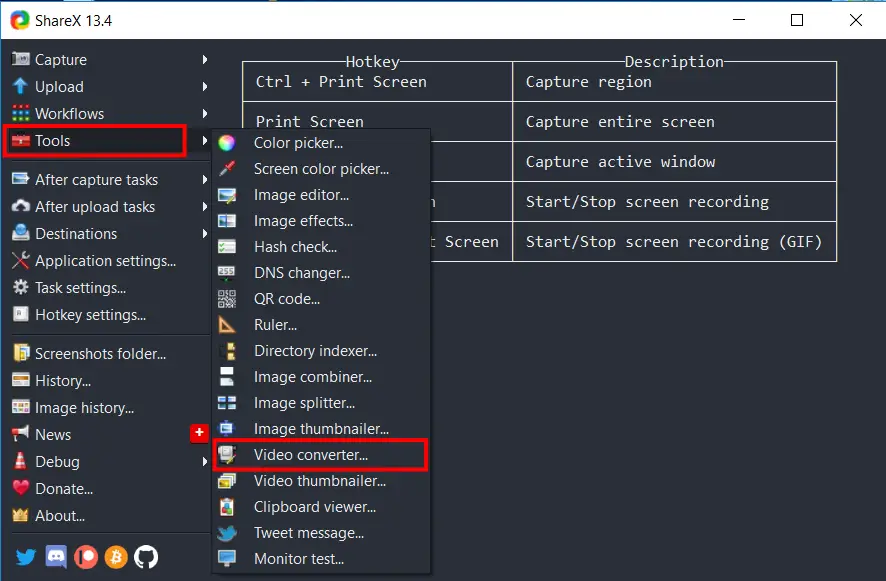The width and height of the screenshot is (886, 581).
Task: Open the After capture tasks menu
Action: 110,180
